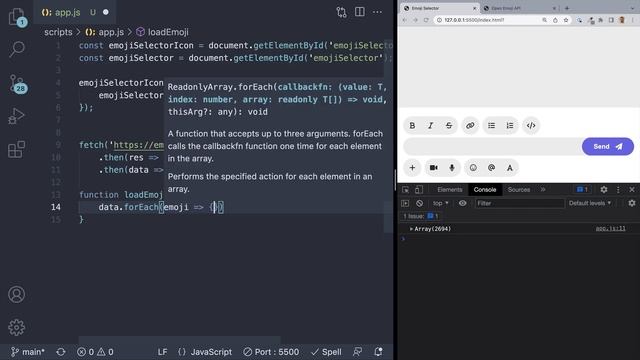Viewport: 640px width, 360px height.
Task: Open the errors and warnings counter
Action: pos(95,351)
